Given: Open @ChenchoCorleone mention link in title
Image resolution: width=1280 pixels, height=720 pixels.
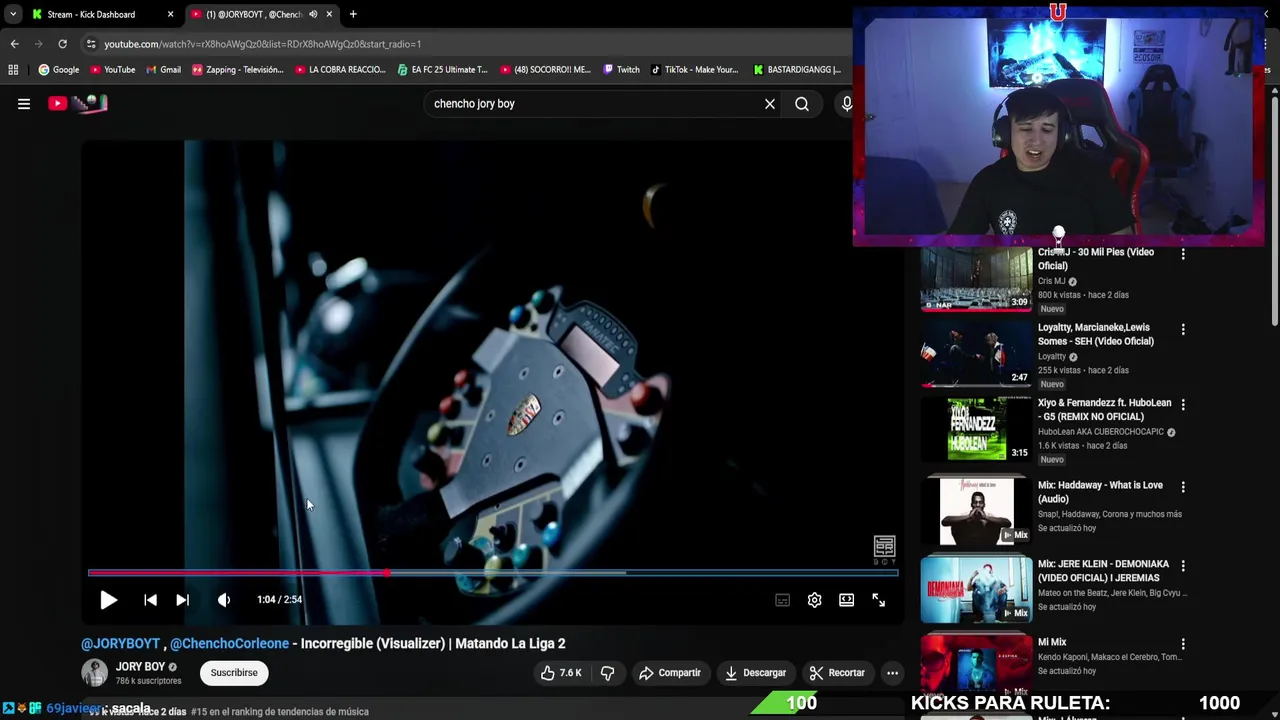Looking at the screenshot, I should (229, 644).
